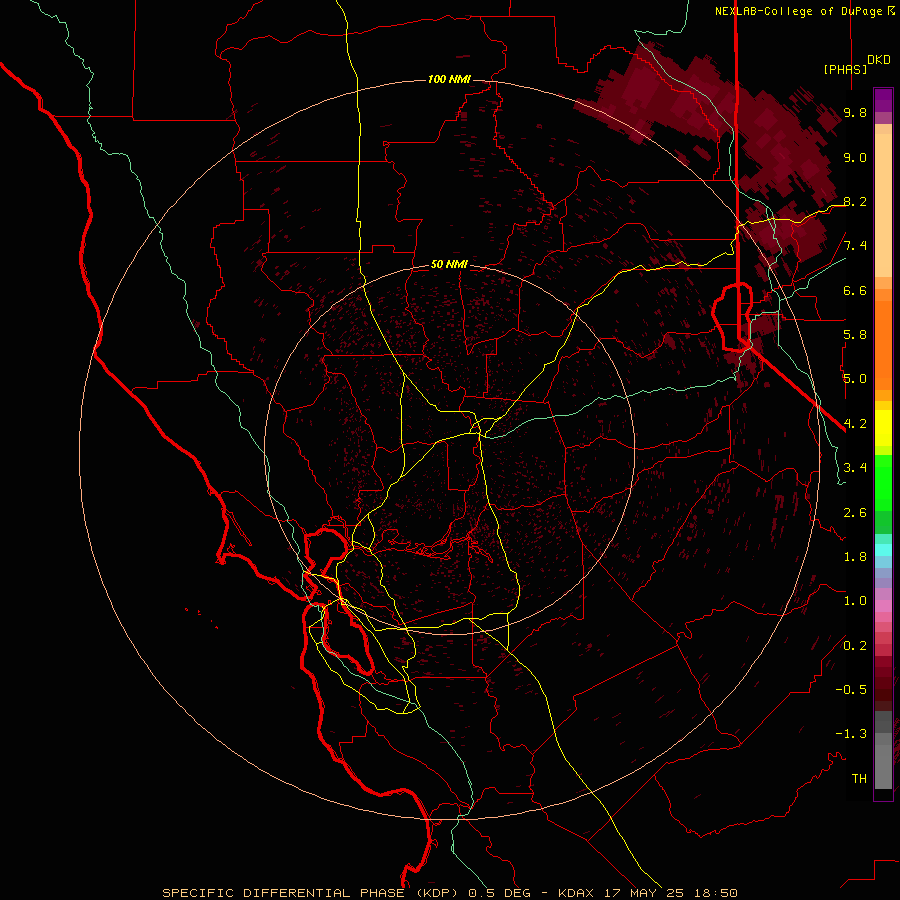The height and width of the screenshot is (900, 900).
Task: Click the DKD label above the color scale
Action: point(879,60)
